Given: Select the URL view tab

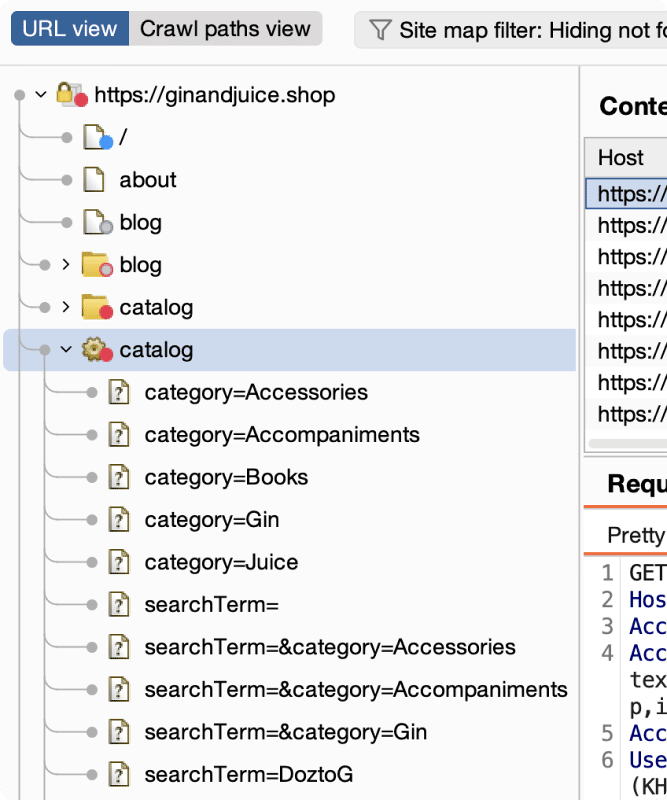Looking at the screenshot, I should tap(70, 29).
